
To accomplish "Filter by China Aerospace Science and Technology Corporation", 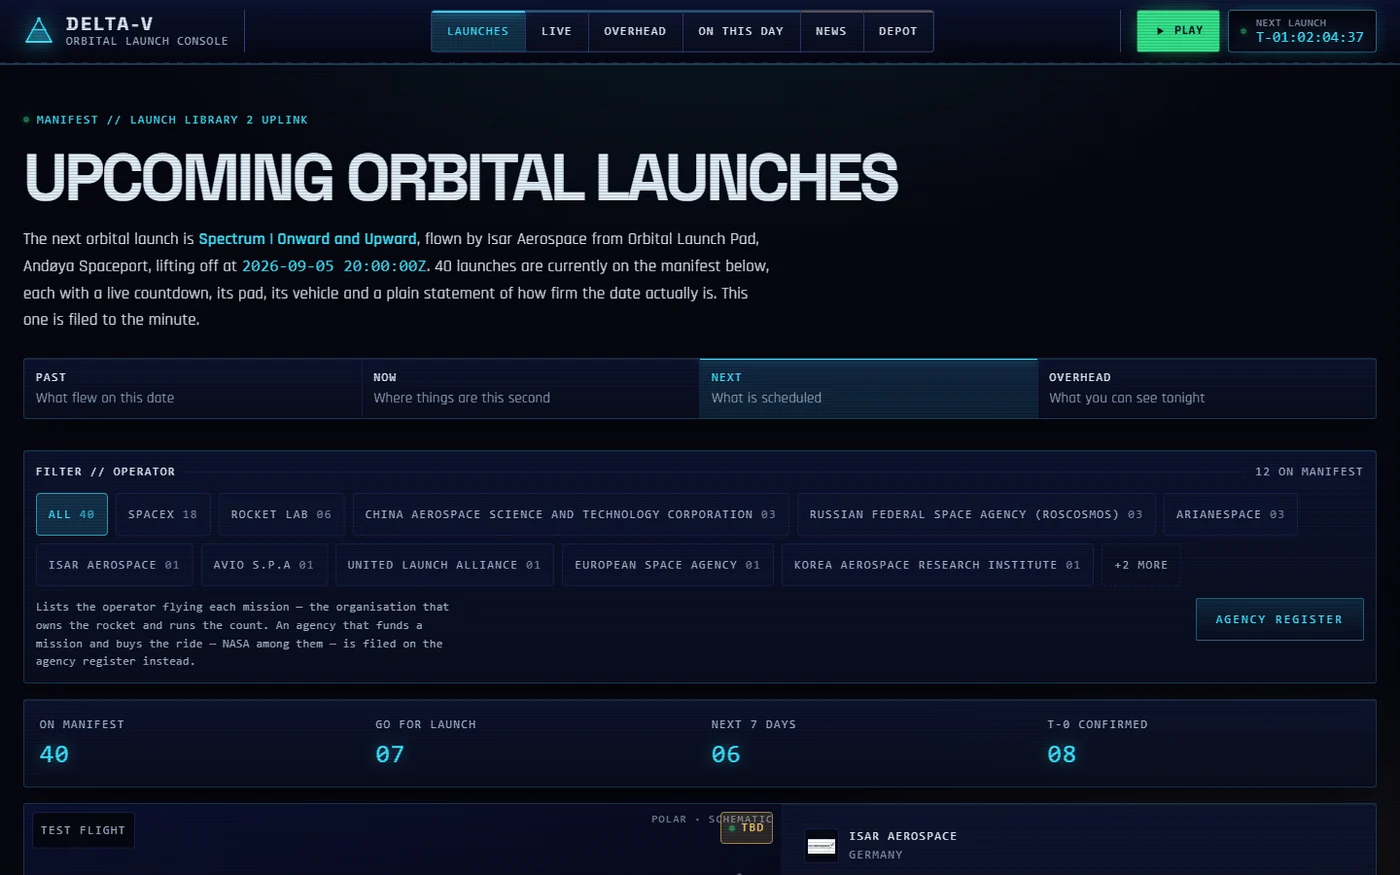I will tap(570, 514).
